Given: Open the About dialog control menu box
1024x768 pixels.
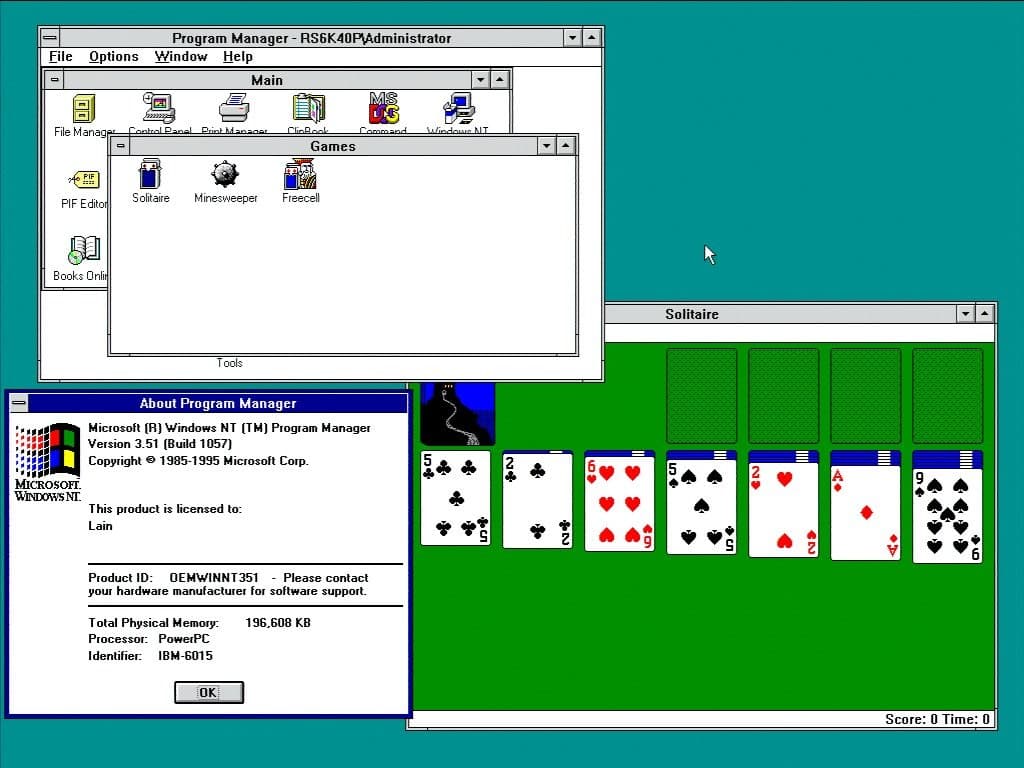Looking at the screenshot, I should (19, 404).
